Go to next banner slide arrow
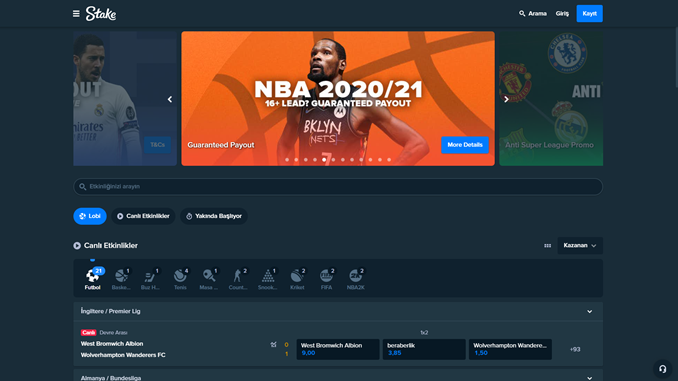The image size is (678, 381). coord(506,99)
